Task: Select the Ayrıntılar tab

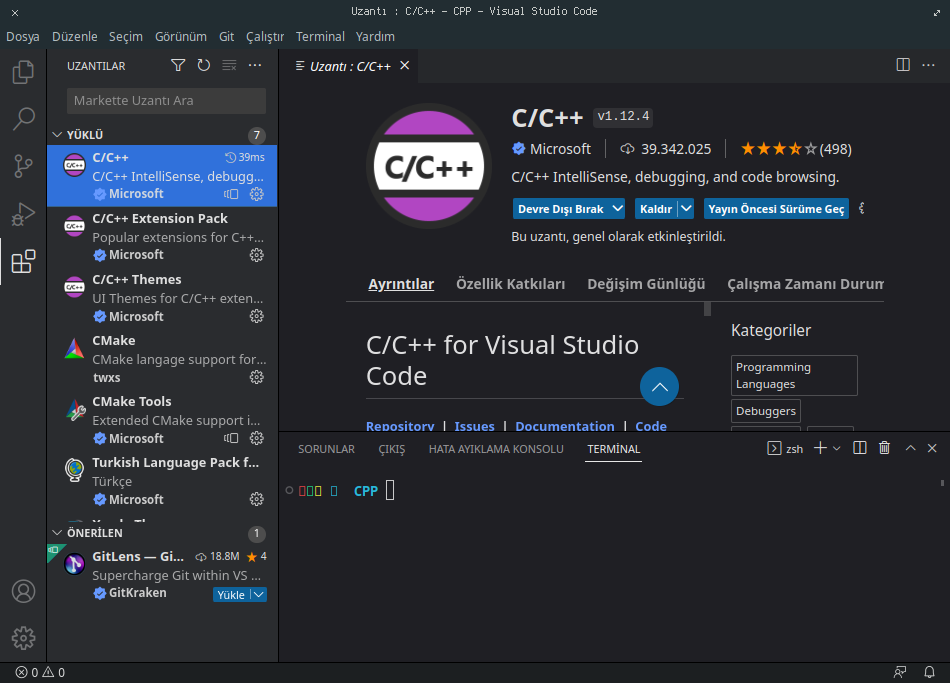Action: click(401, 284)
